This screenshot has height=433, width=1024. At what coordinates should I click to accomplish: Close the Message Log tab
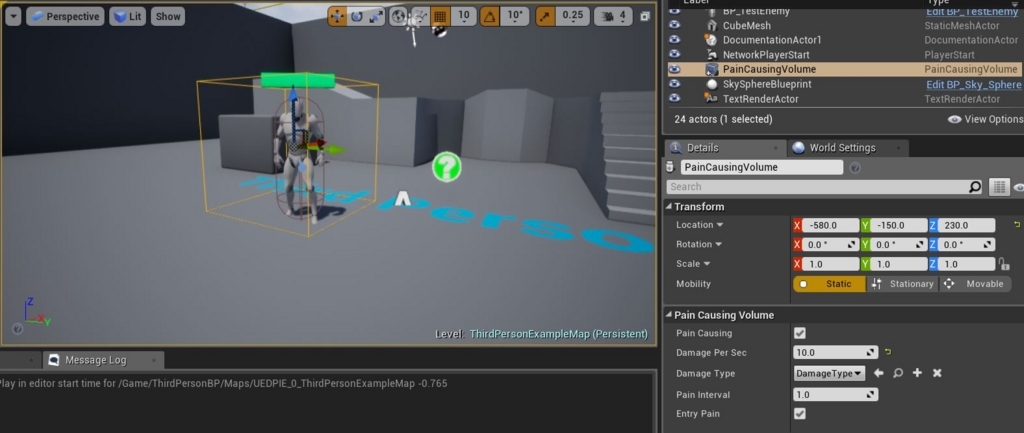[x=154, y=361]
